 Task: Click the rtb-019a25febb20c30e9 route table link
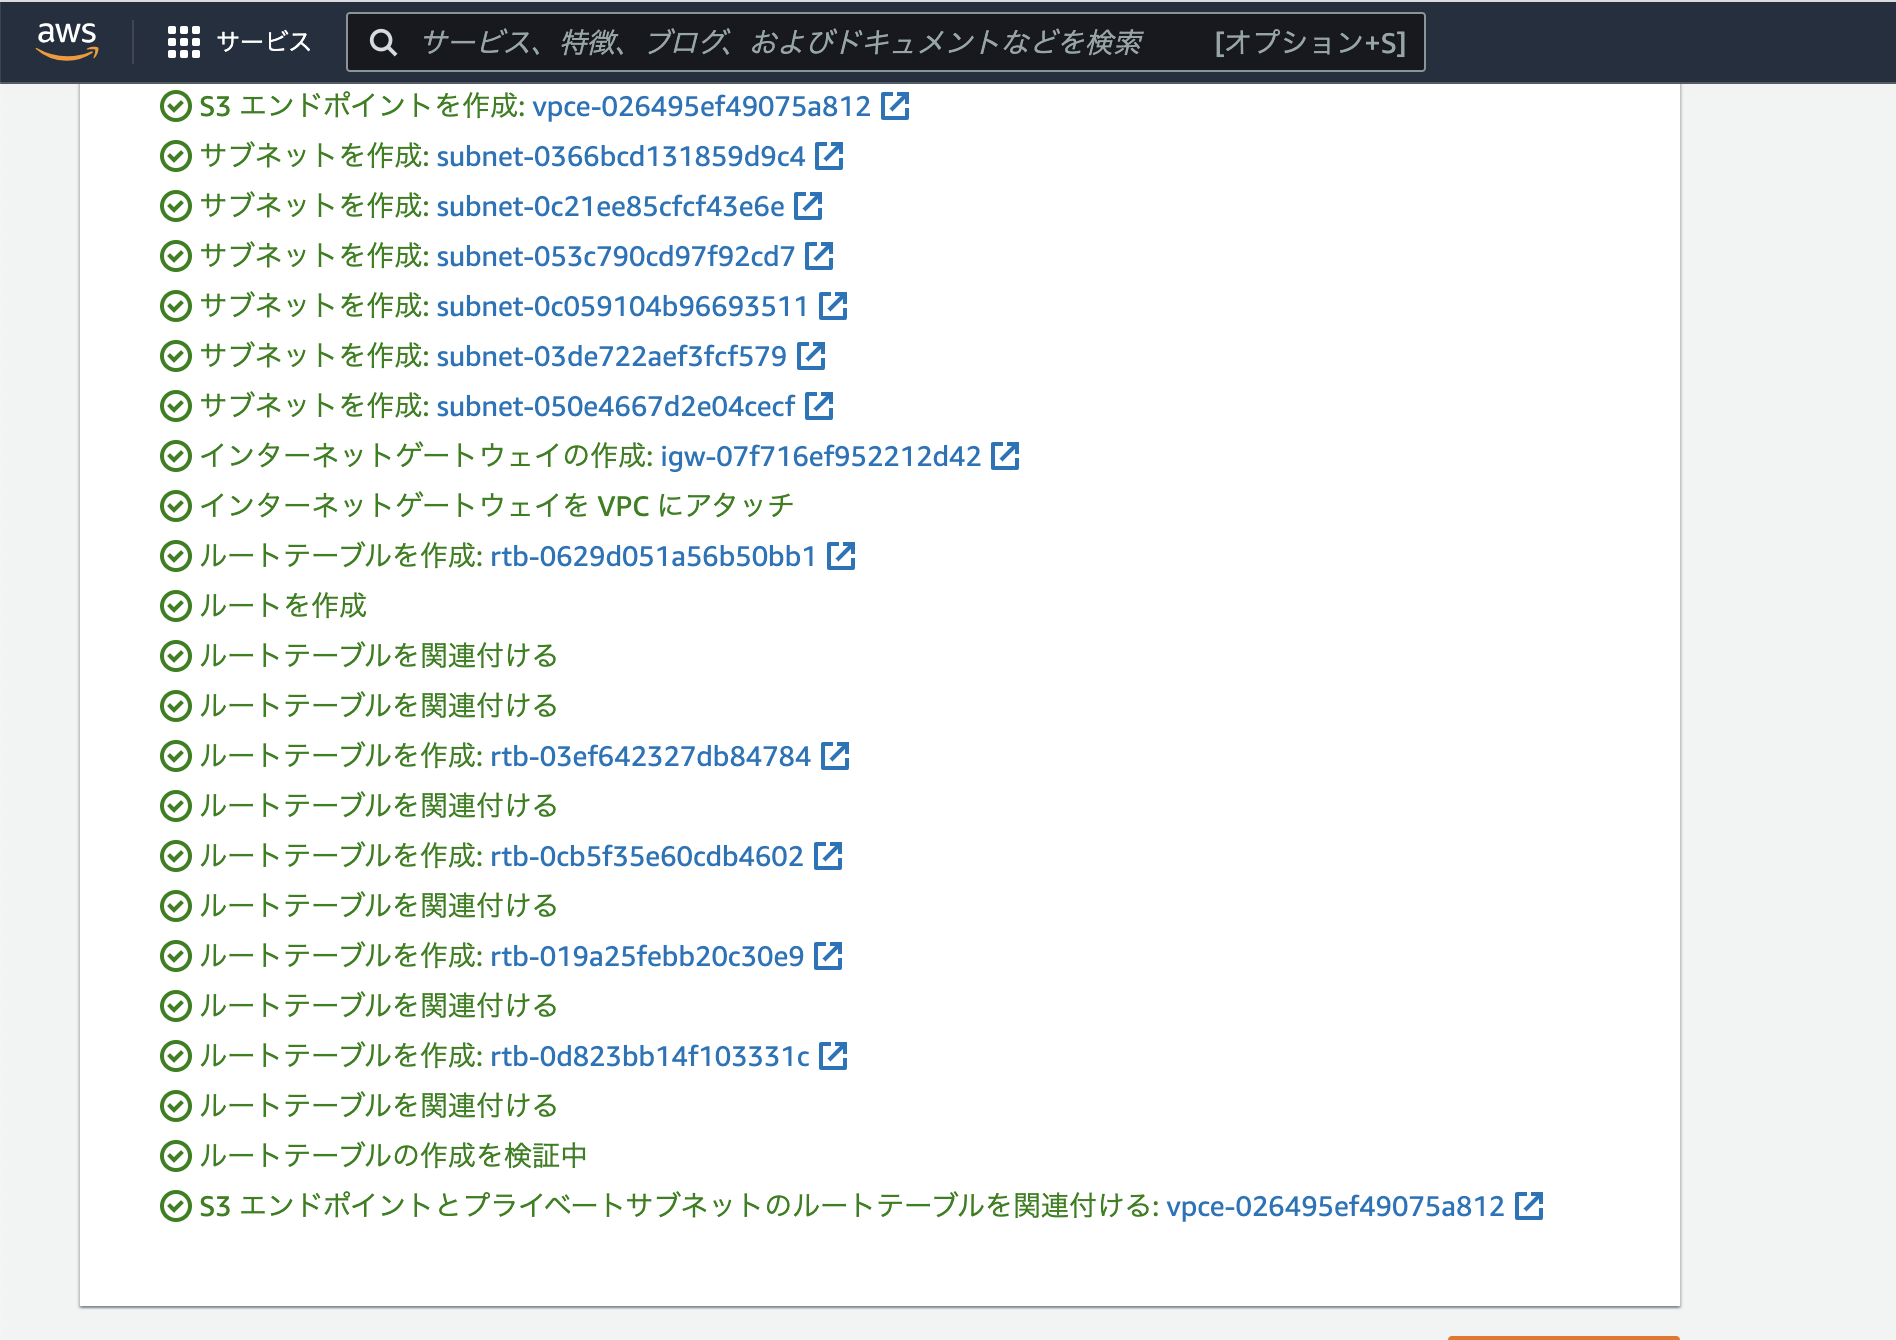(x=645, y=956)
